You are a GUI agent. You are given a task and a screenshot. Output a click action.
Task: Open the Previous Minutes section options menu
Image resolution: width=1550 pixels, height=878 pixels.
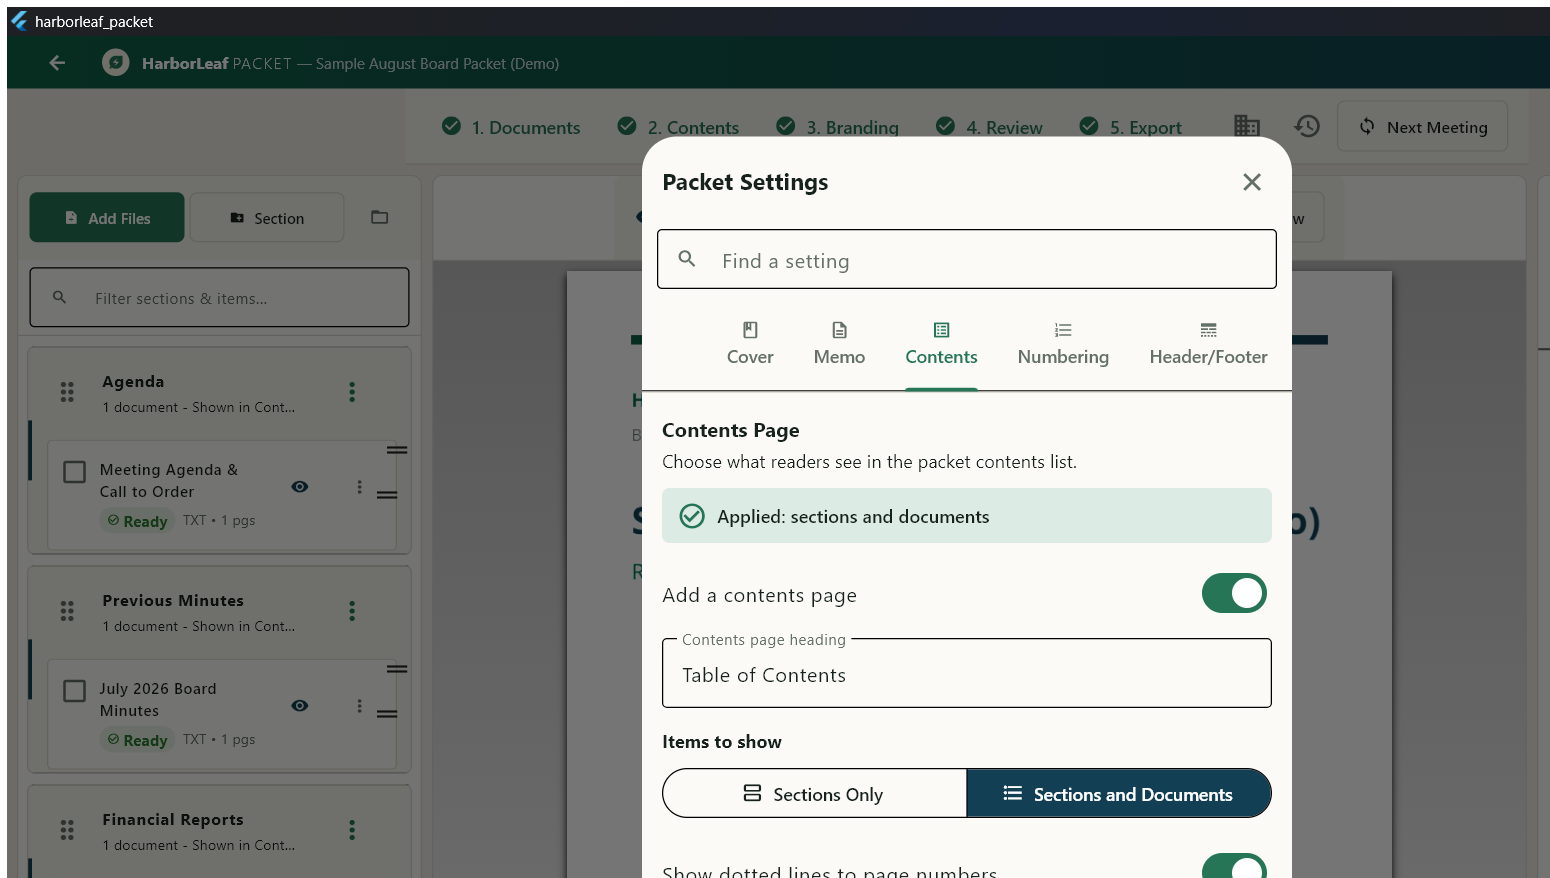coord(352,611)
